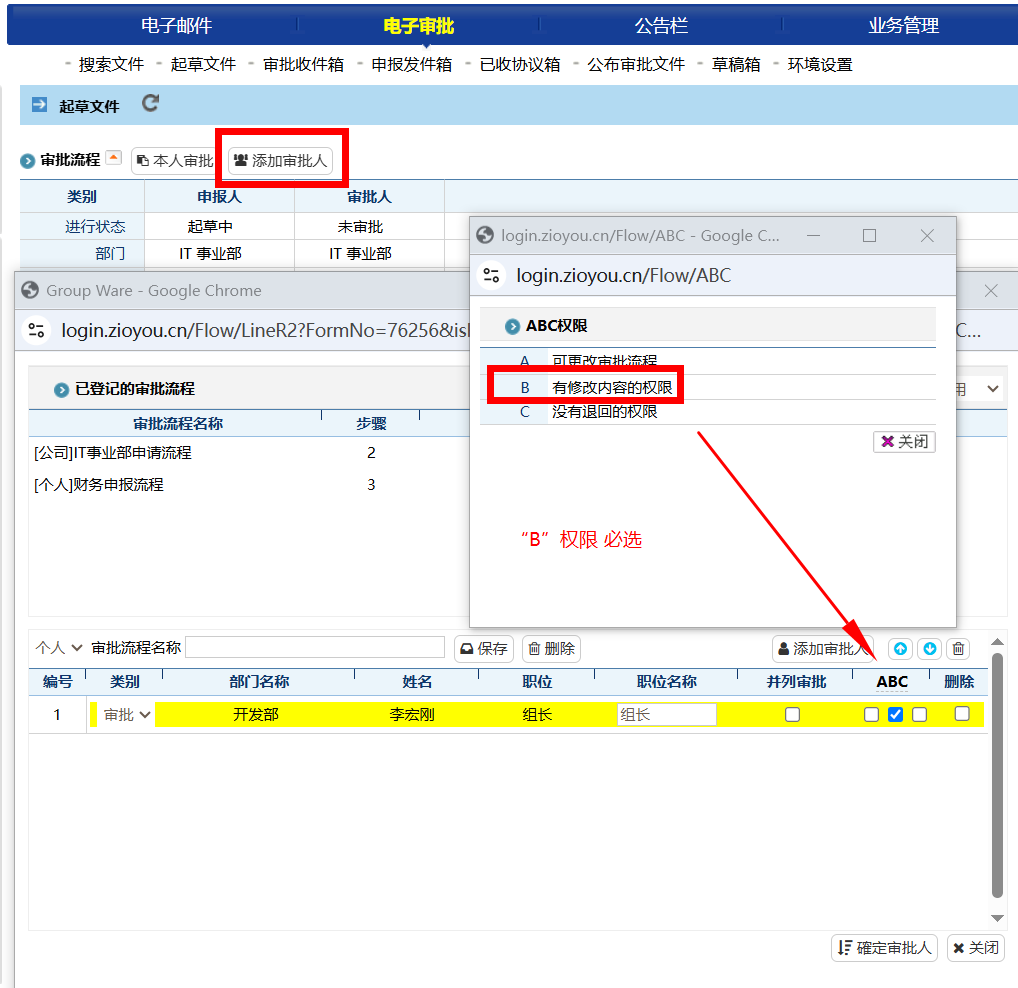This screenshot has height=988, width=1018.
Task: Open the 审批 category dropdown in row 1
Action: pos(127,715)
